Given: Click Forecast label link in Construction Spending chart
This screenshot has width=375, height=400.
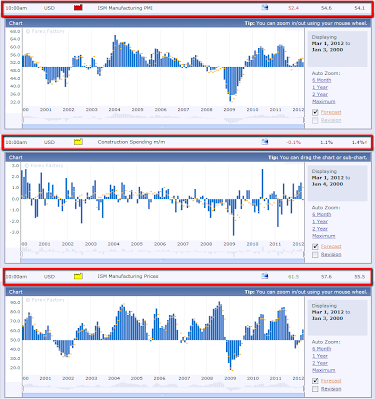Looking at the screenshot, I should [x=331, y=247].
